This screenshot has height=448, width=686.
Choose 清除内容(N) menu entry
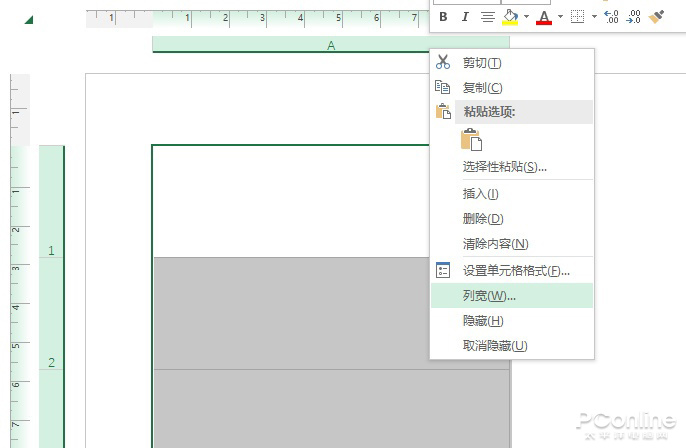pos(512,244)
